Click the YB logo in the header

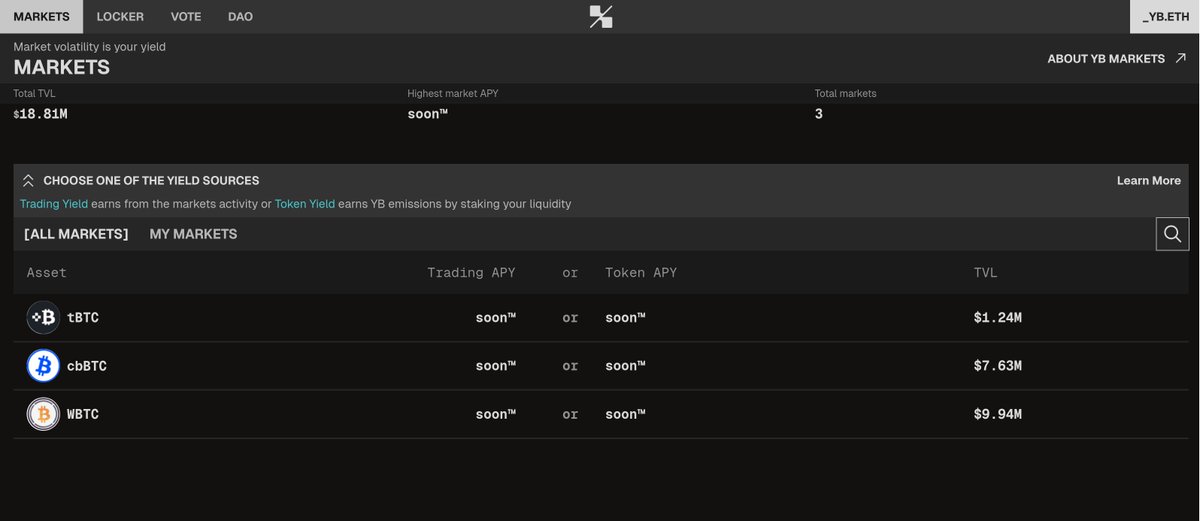(601, 16)
